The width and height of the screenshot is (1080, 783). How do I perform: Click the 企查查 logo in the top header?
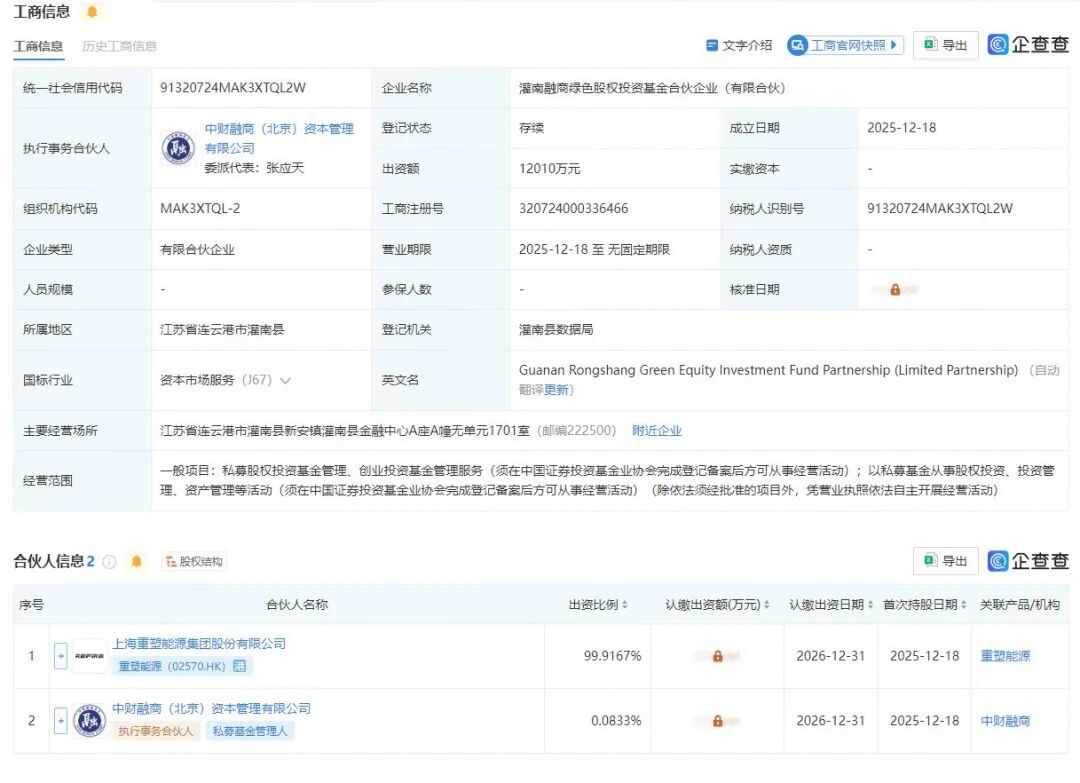click(1028, 45)
